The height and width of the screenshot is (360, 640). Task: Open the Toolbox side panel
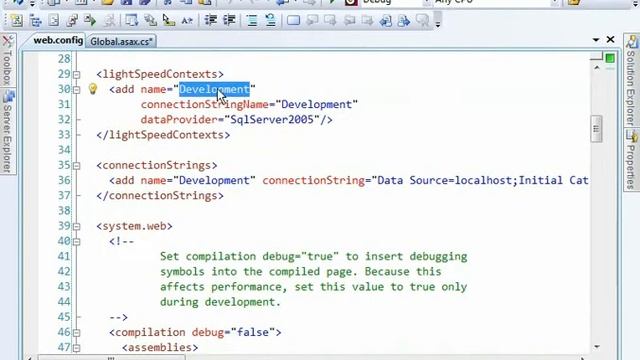[x=7, y=61]
